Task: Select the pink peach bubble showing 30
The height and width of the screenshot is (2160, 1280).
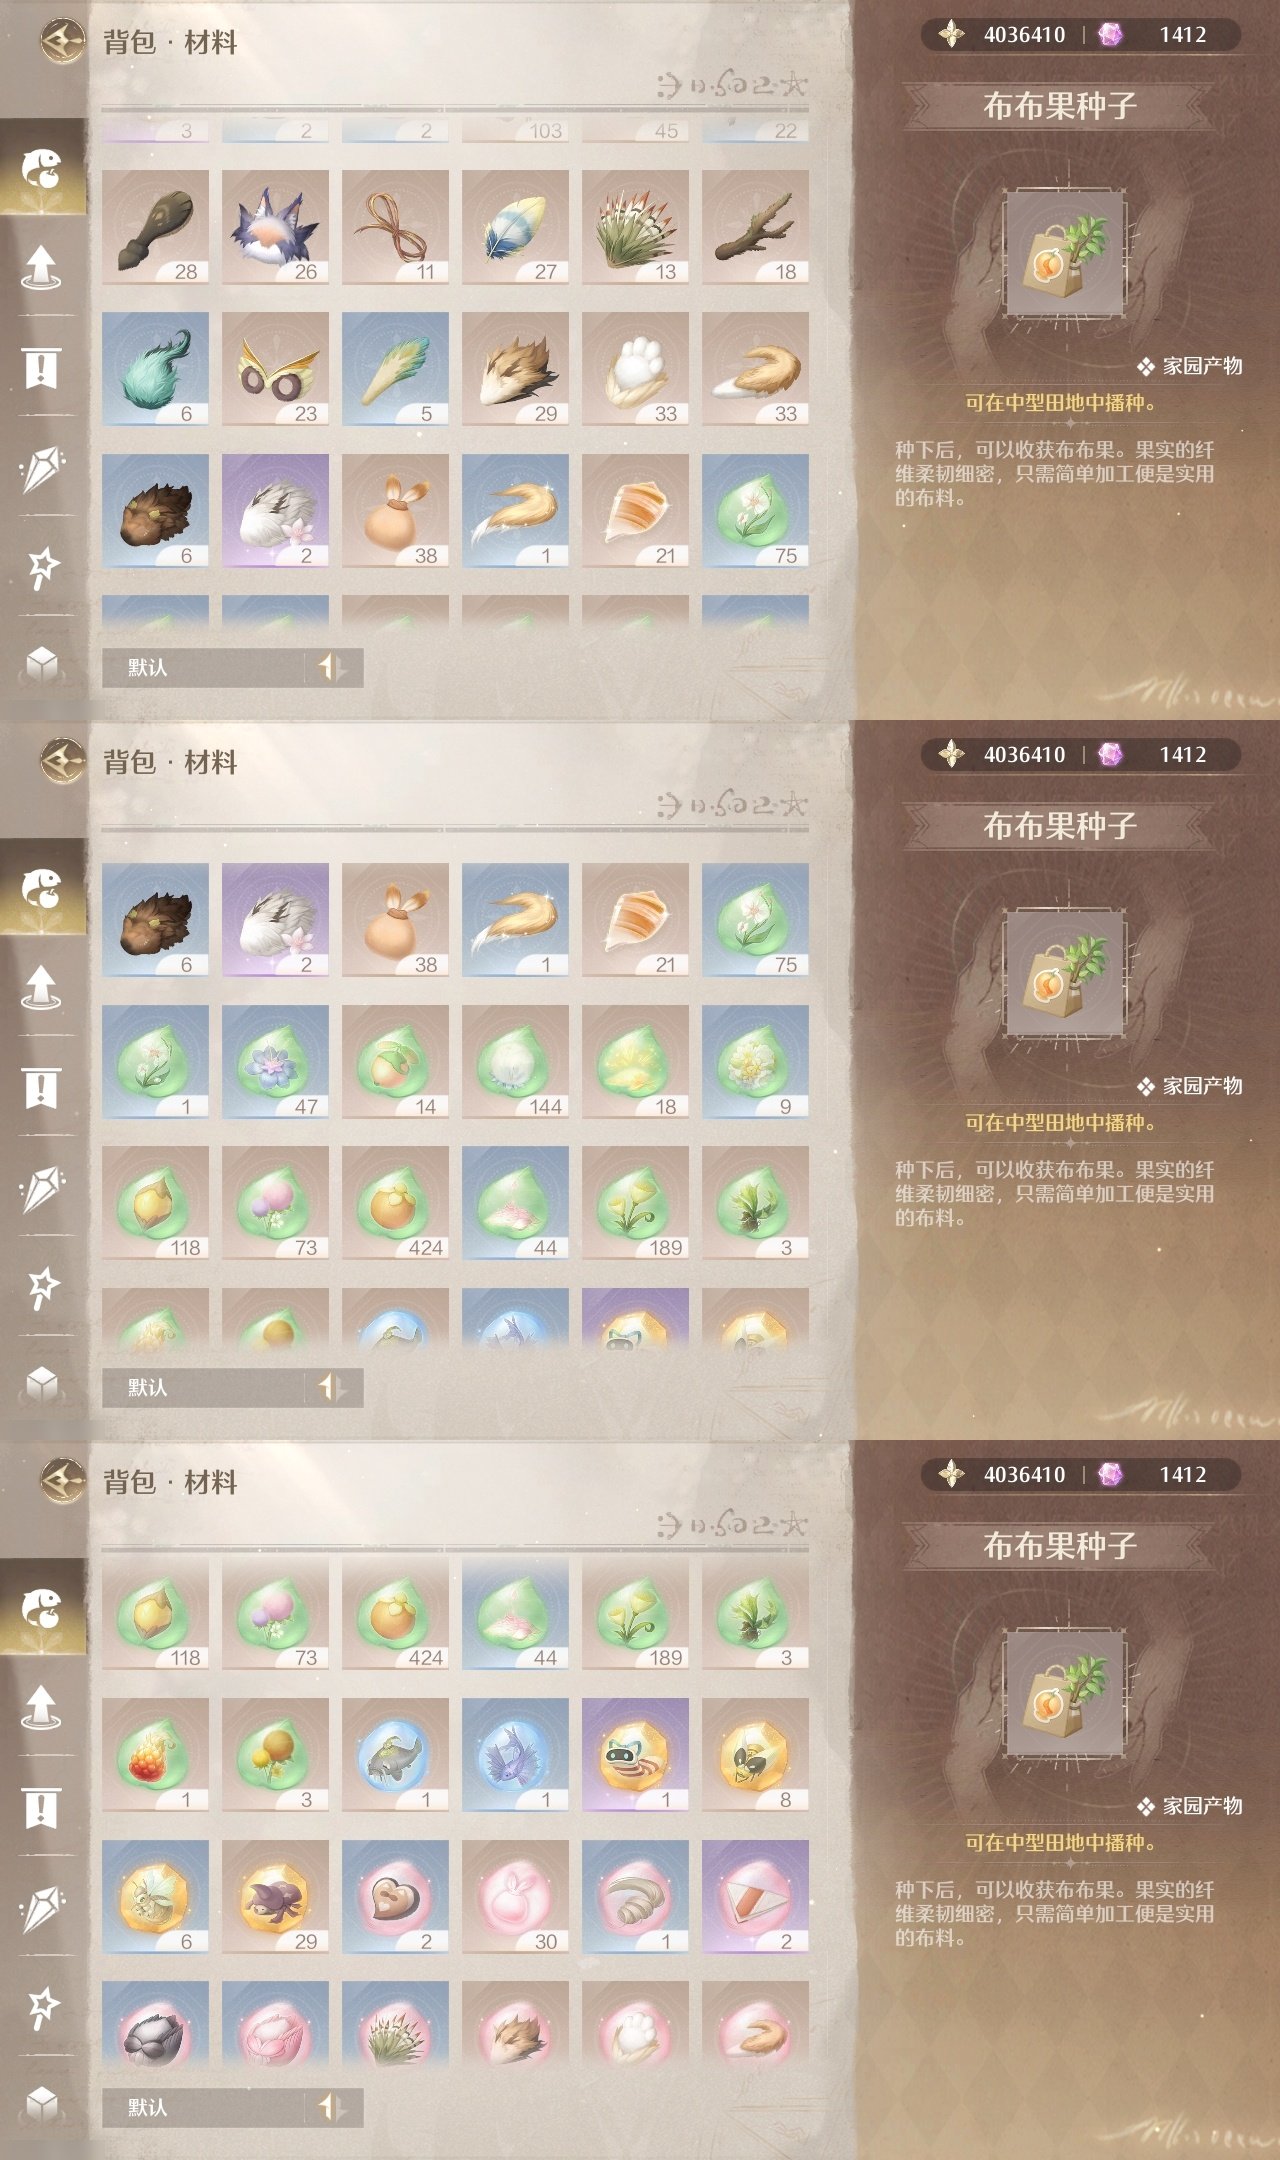Action: (x=515, y=1897)
